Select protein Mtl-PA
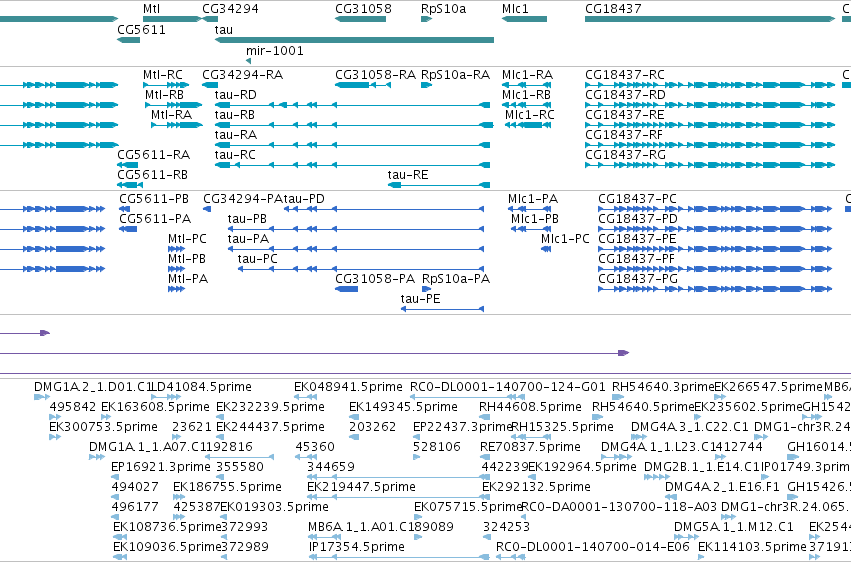The height and width of the screenshot is (562, 851). pyautogui.click(x=188, y=279)
